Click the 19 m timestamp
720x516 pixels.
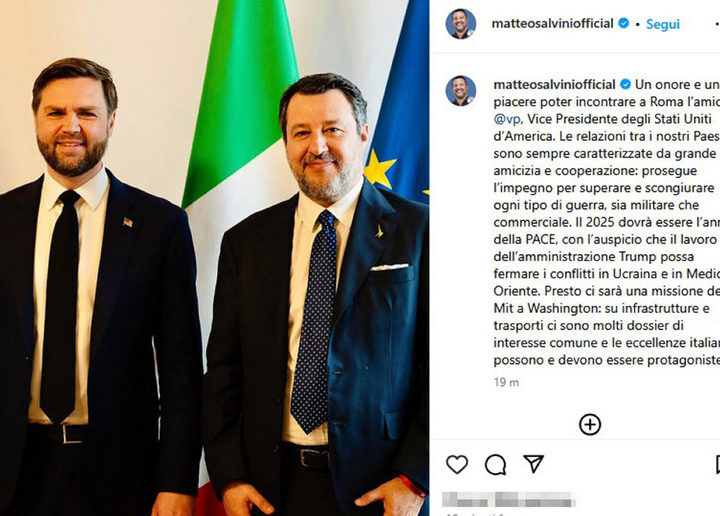click(506, 382)
